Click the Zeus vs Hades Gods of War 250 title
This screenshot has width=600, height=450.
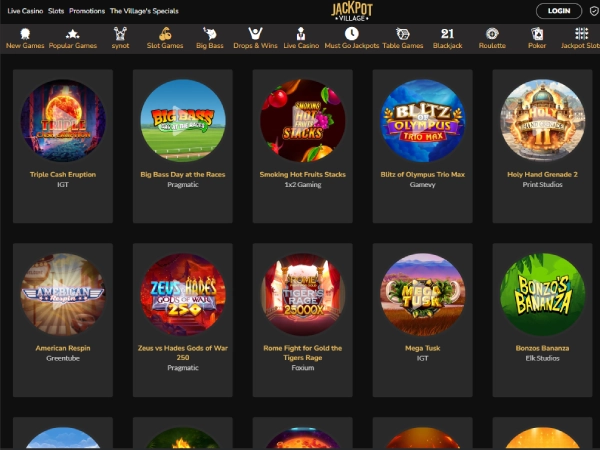click(x=183, y=353)
